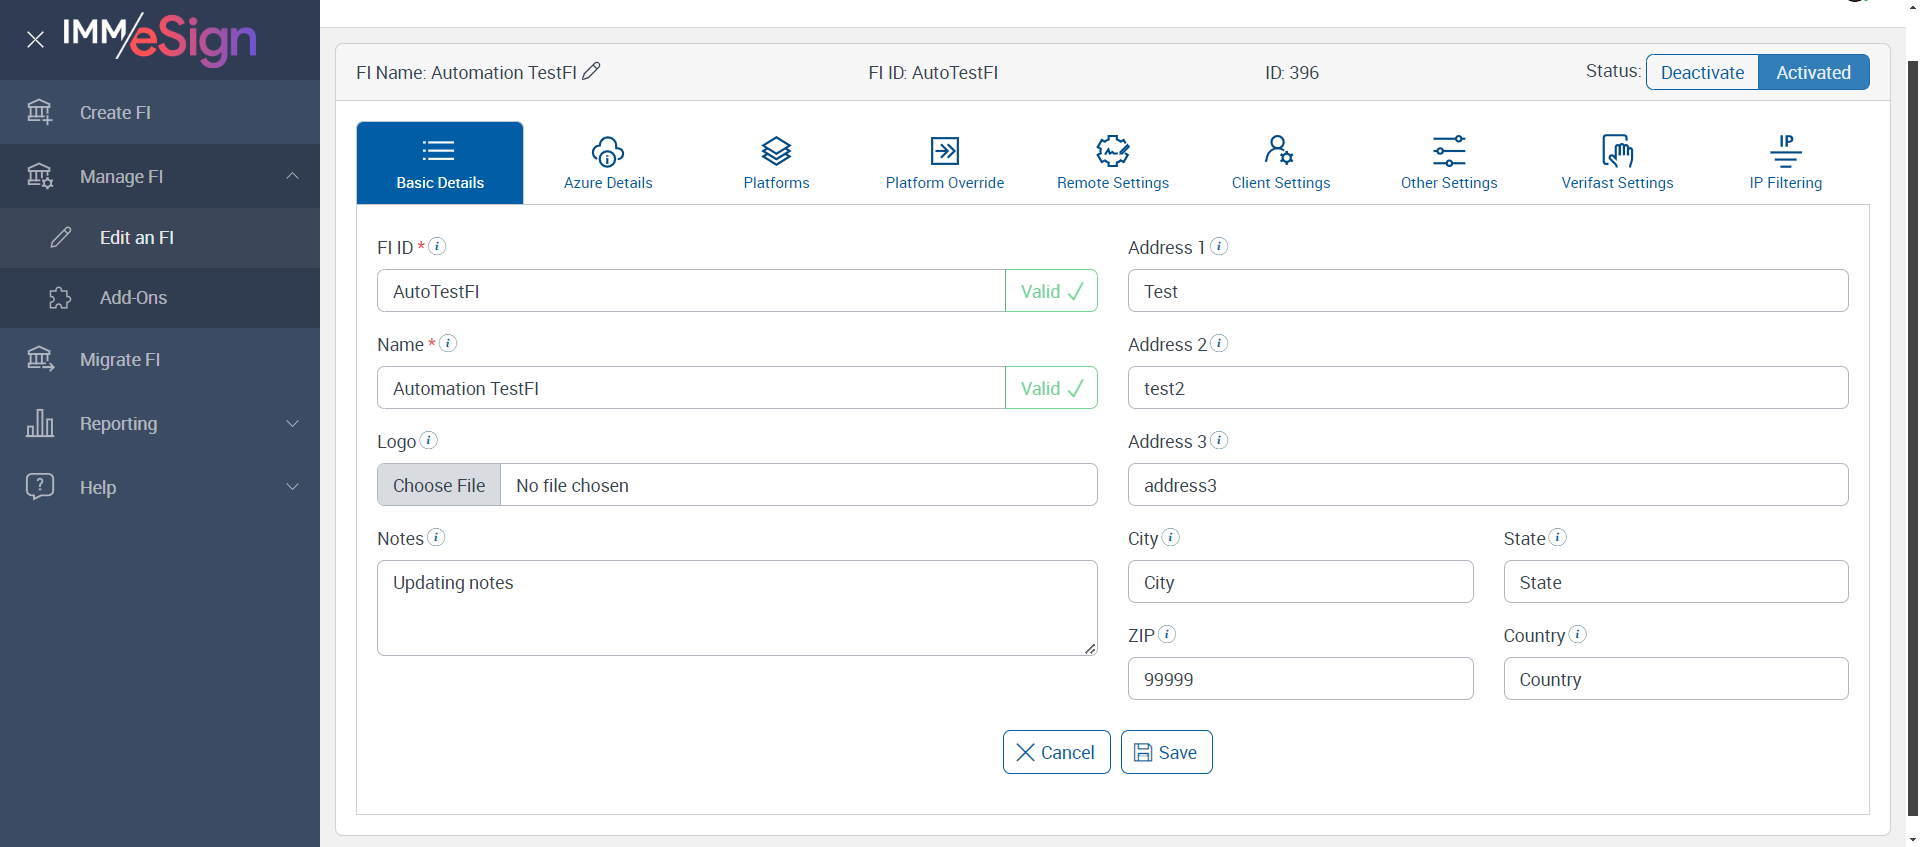Click the Address 1 info icon
Viewport: 1920px width, 847px height.
pos(1219,246)
